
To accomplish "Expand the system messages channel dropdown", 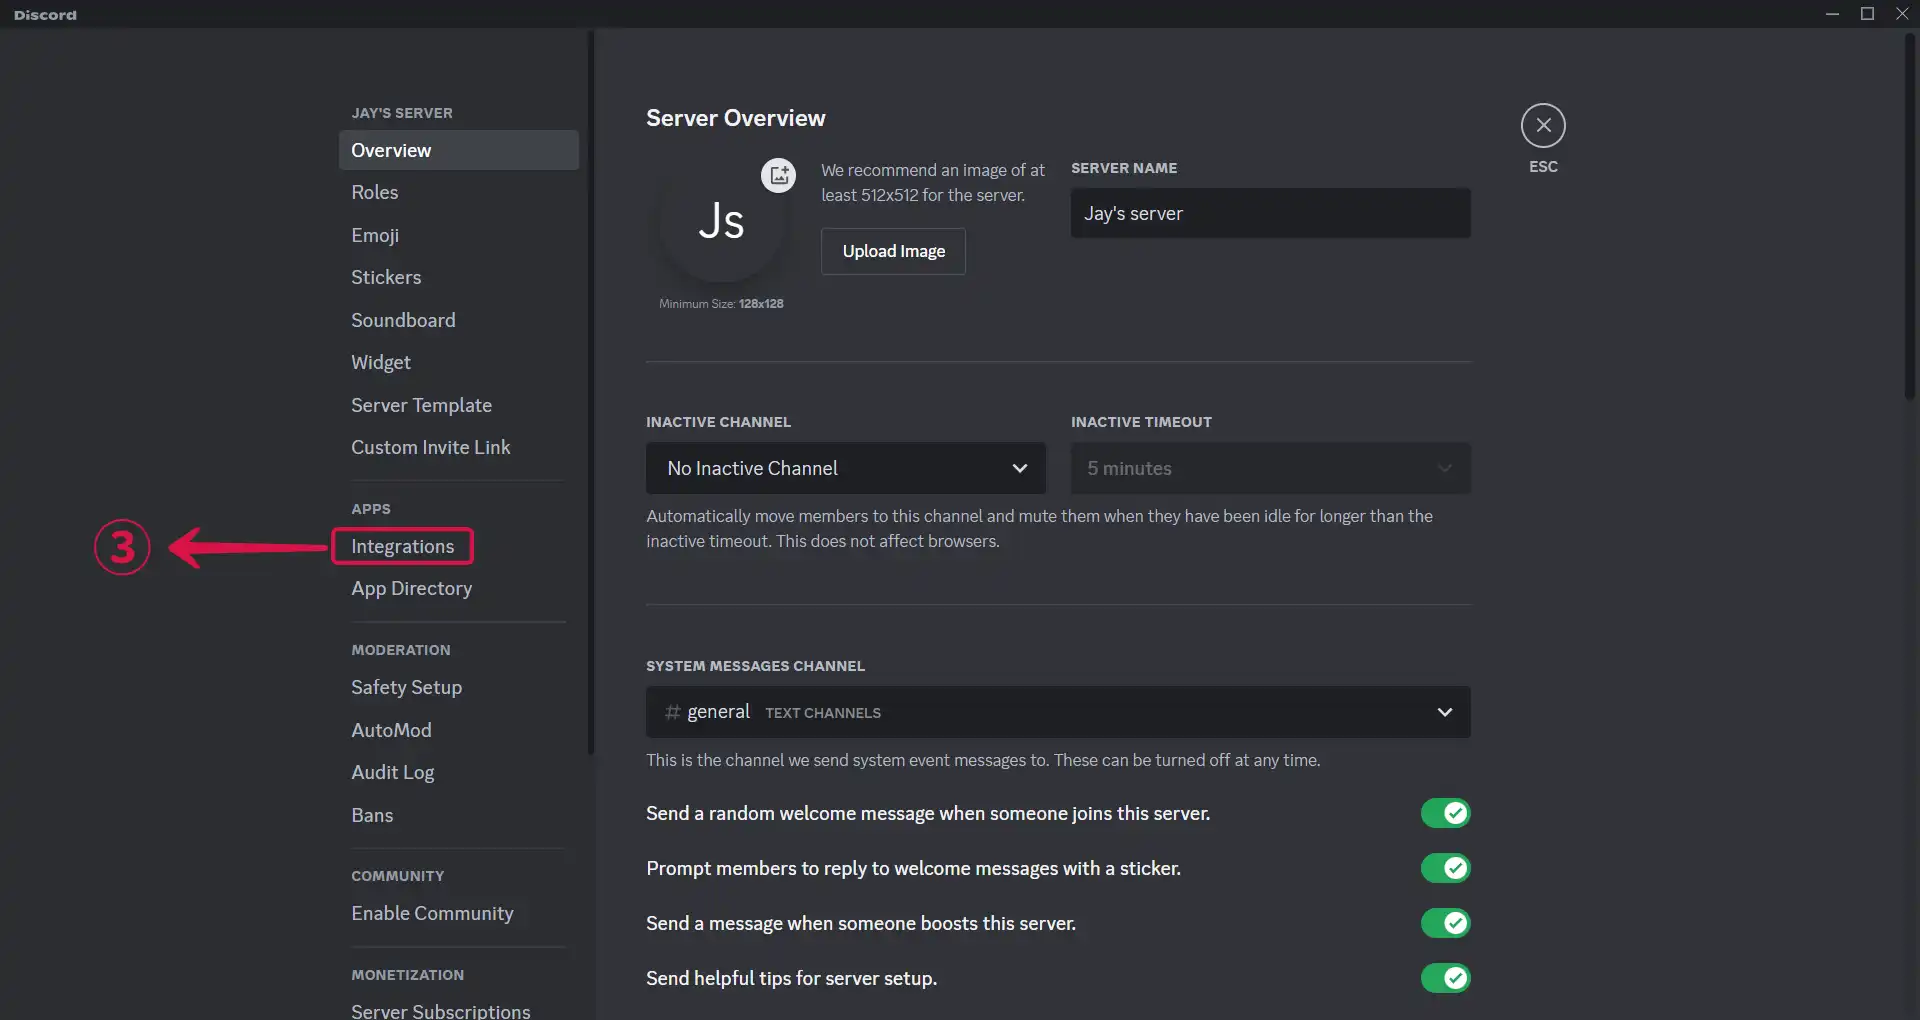I will pyautogui.click(x=1058, y=712).
